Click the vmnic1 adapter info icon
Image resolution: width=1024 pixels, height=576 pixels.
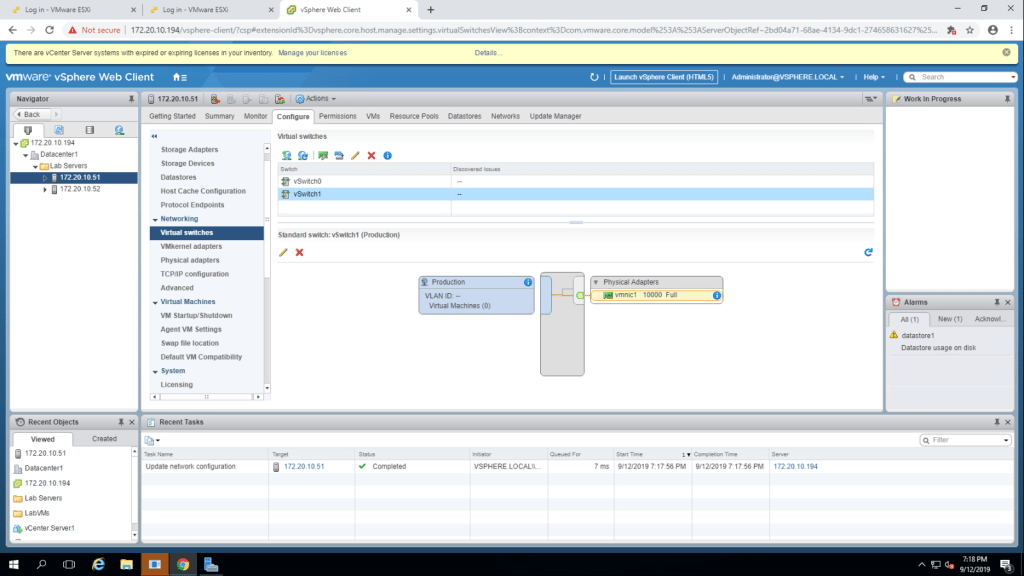[x=716, y=295]
